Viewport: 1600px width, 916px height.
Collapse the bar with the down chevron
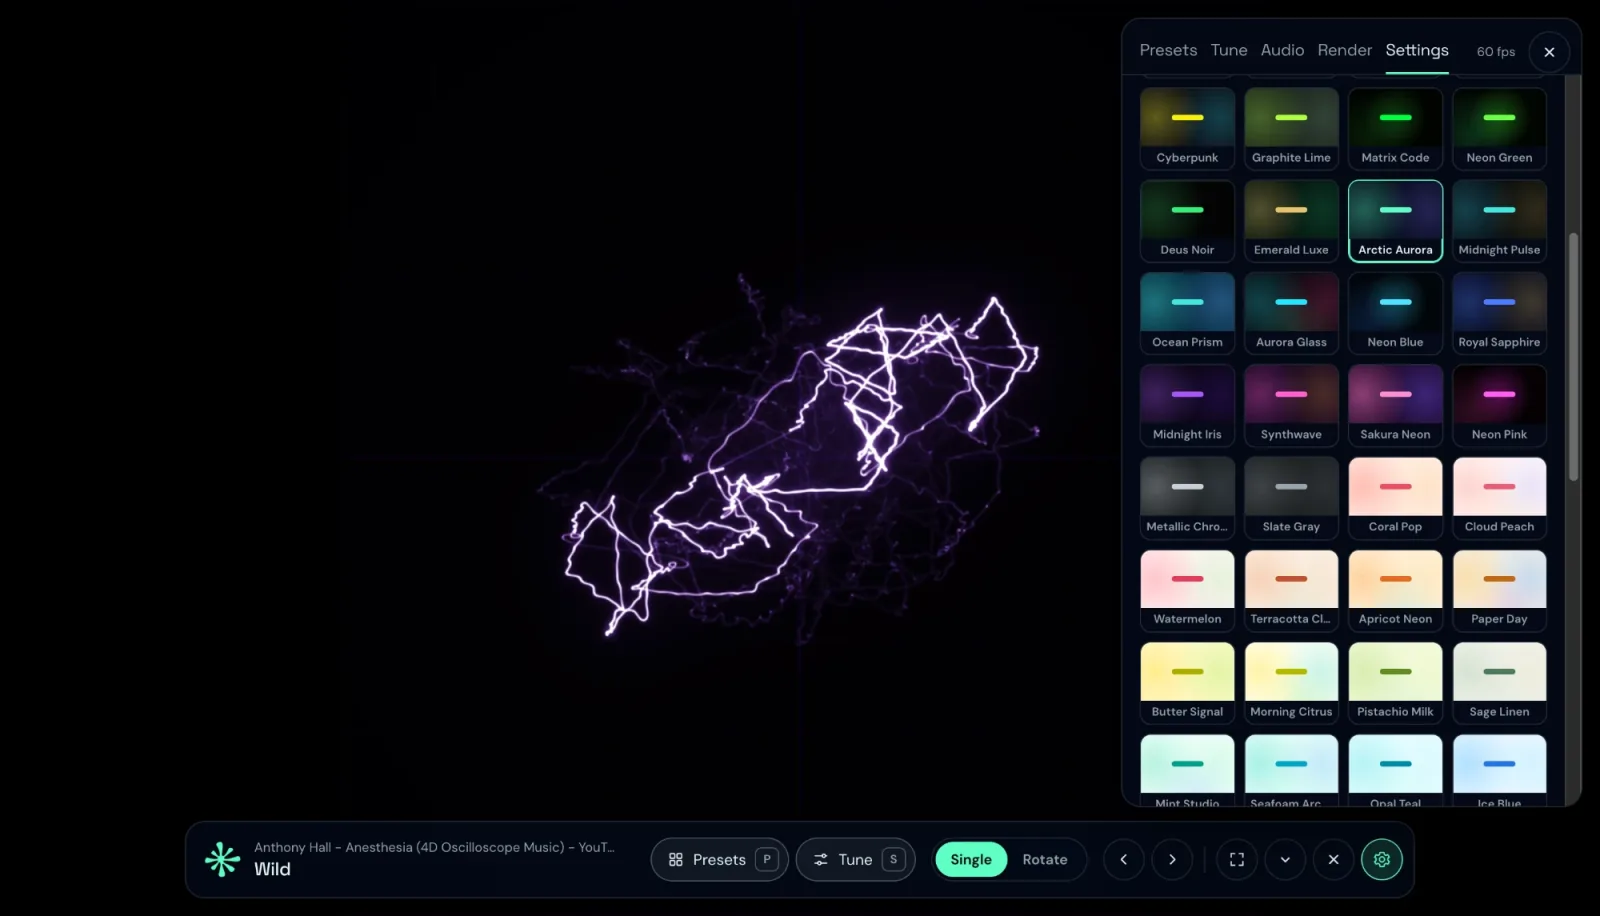pos(1285,859)
